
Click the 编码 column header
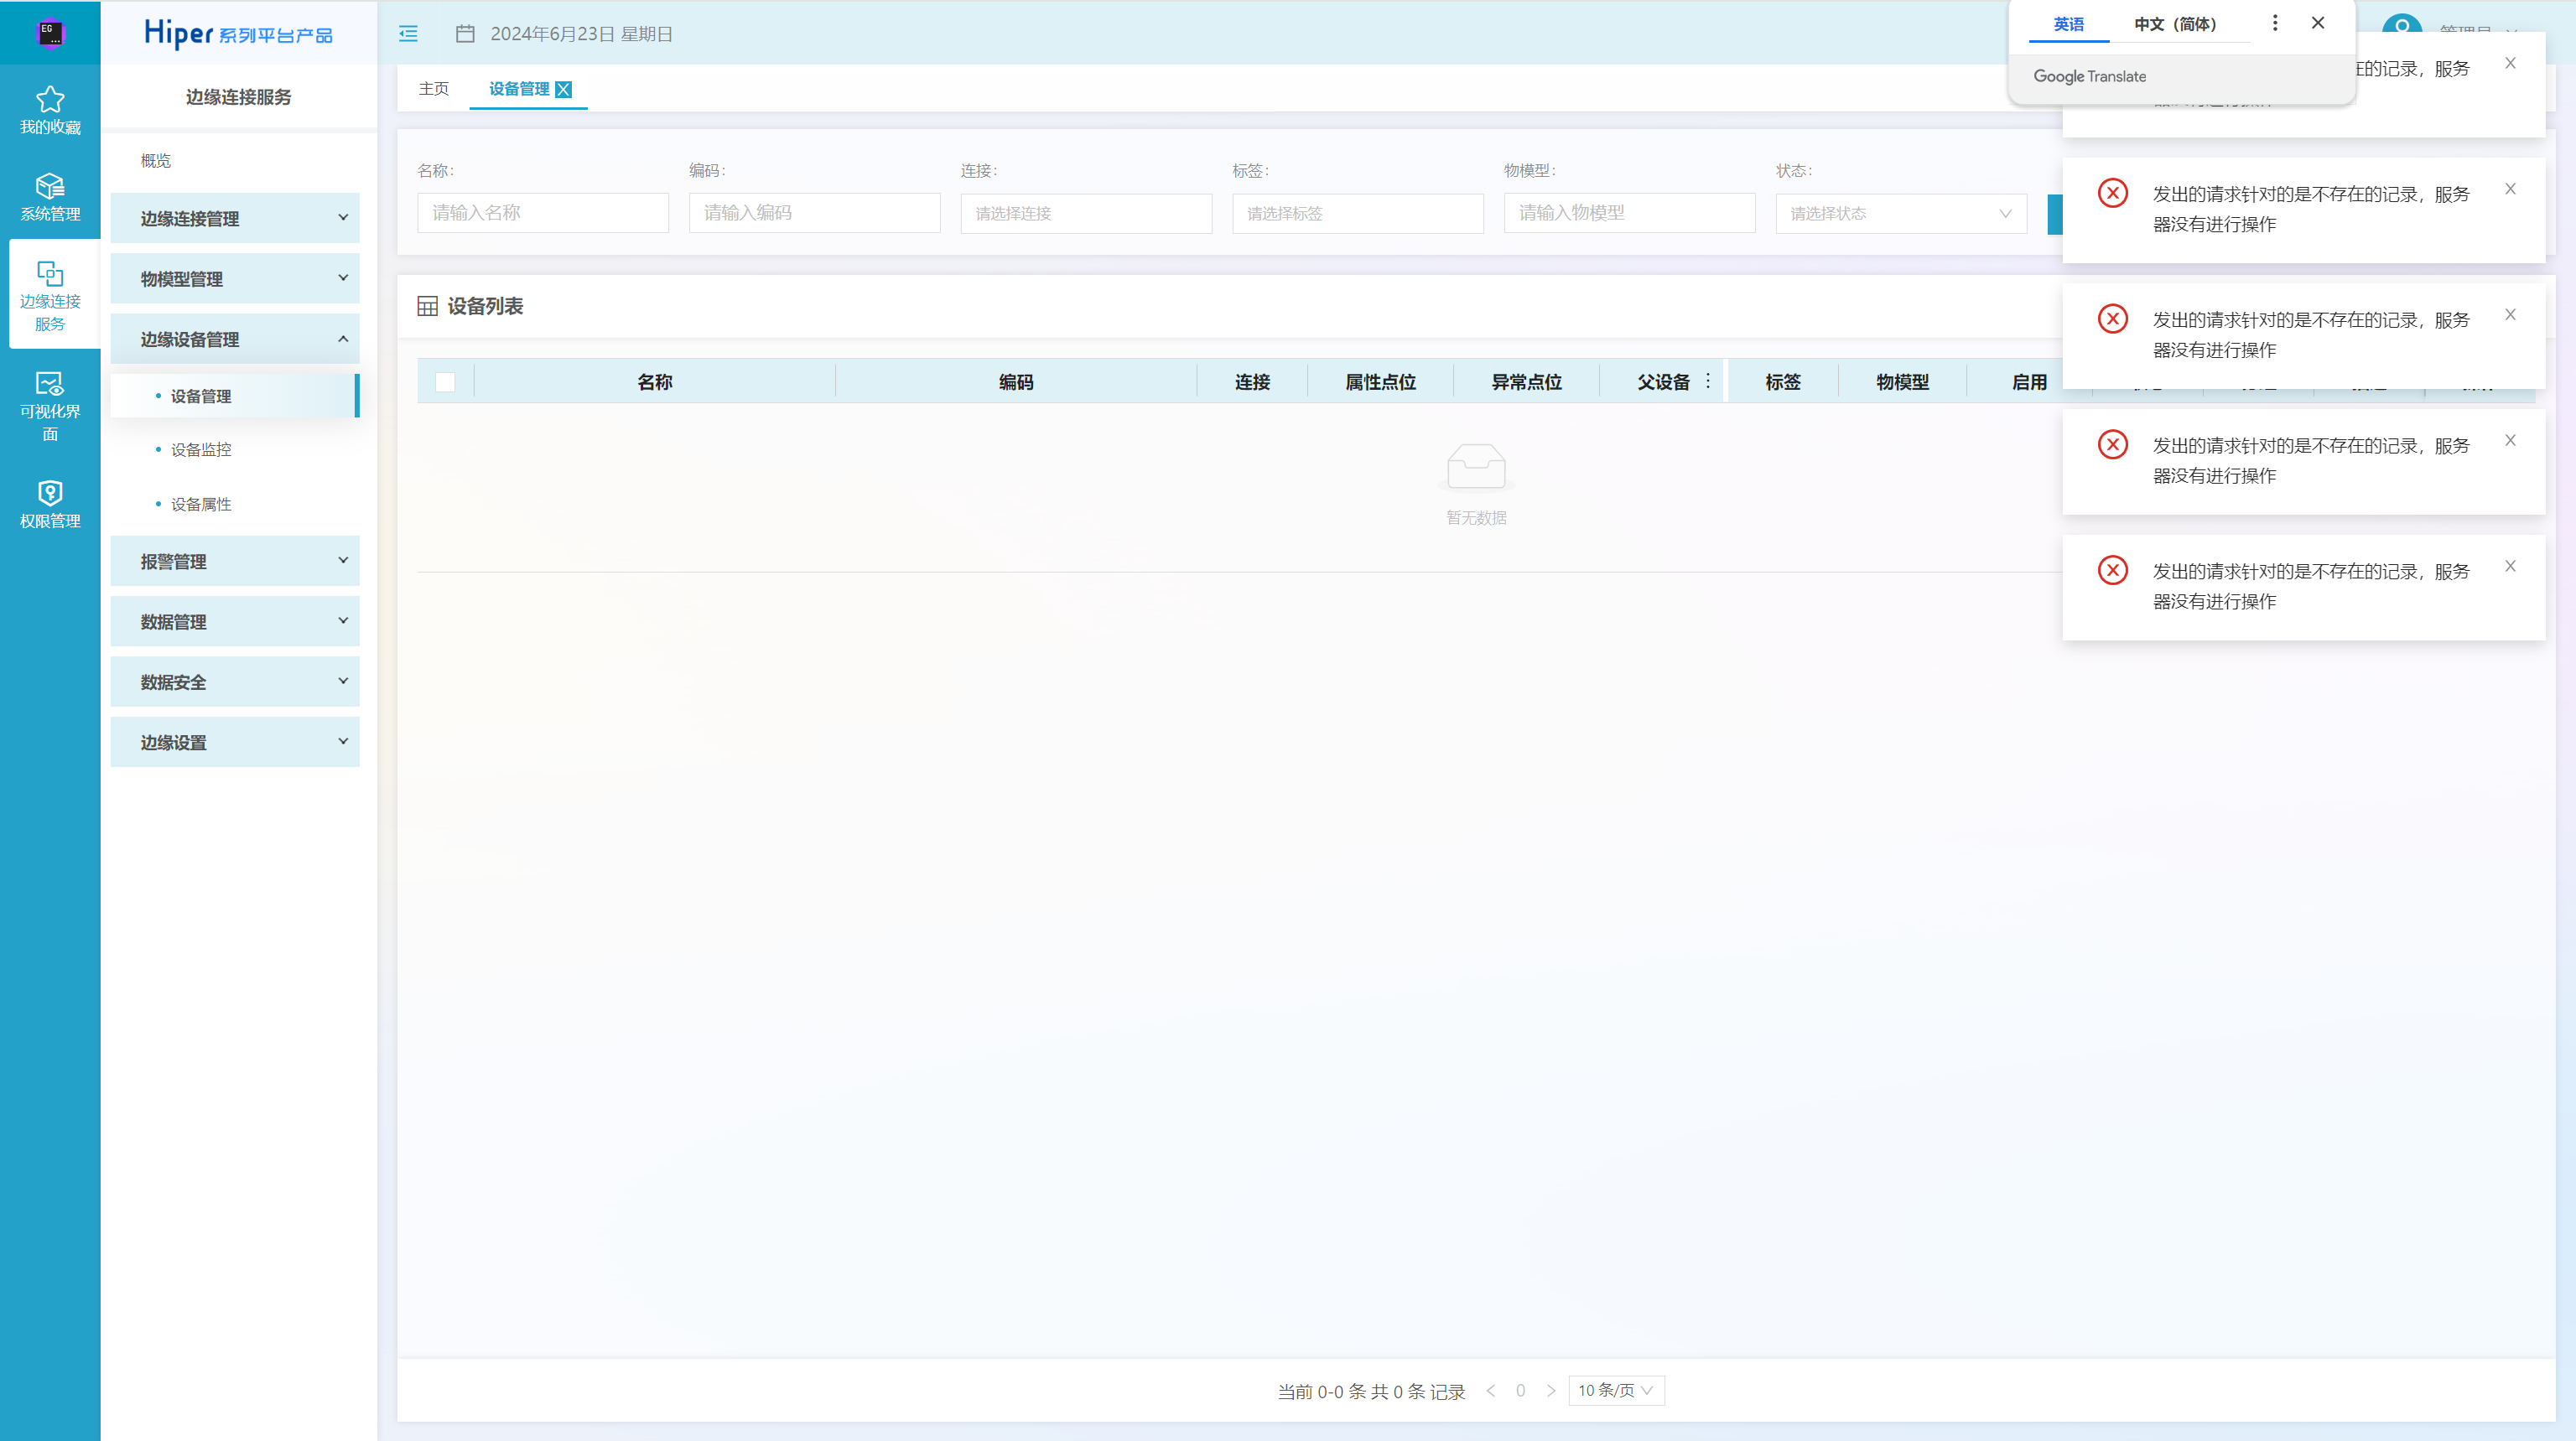tap(1016, 382)
